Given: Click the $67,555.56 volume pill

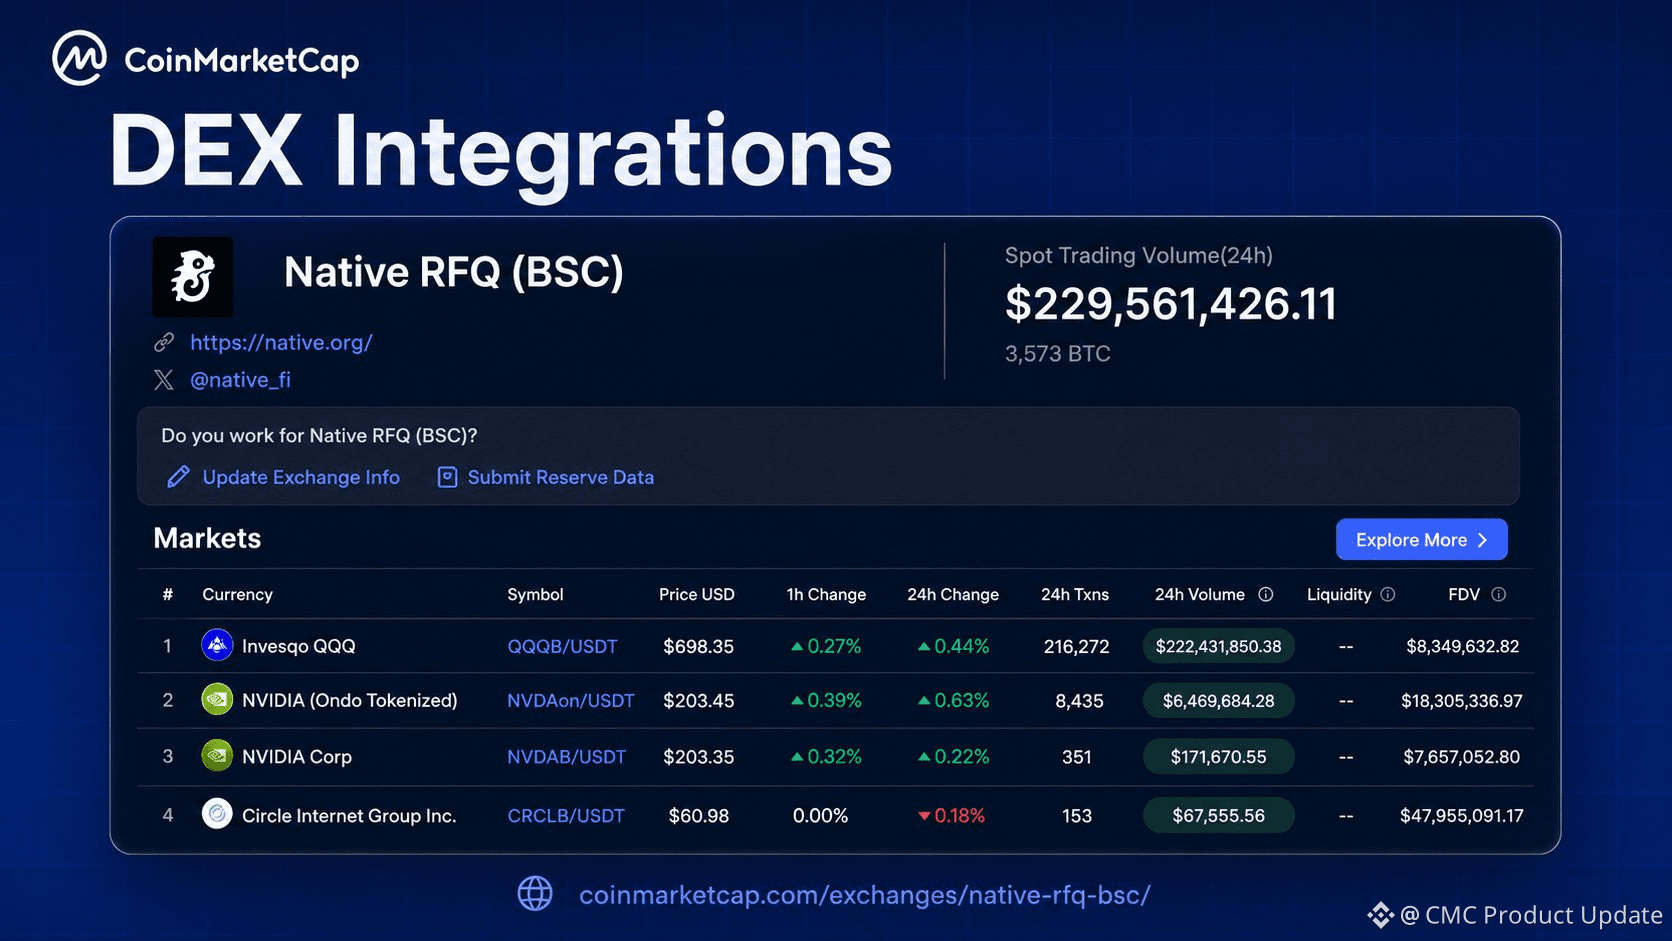Looking at the screenshot, I should (x=1219, y=815).
